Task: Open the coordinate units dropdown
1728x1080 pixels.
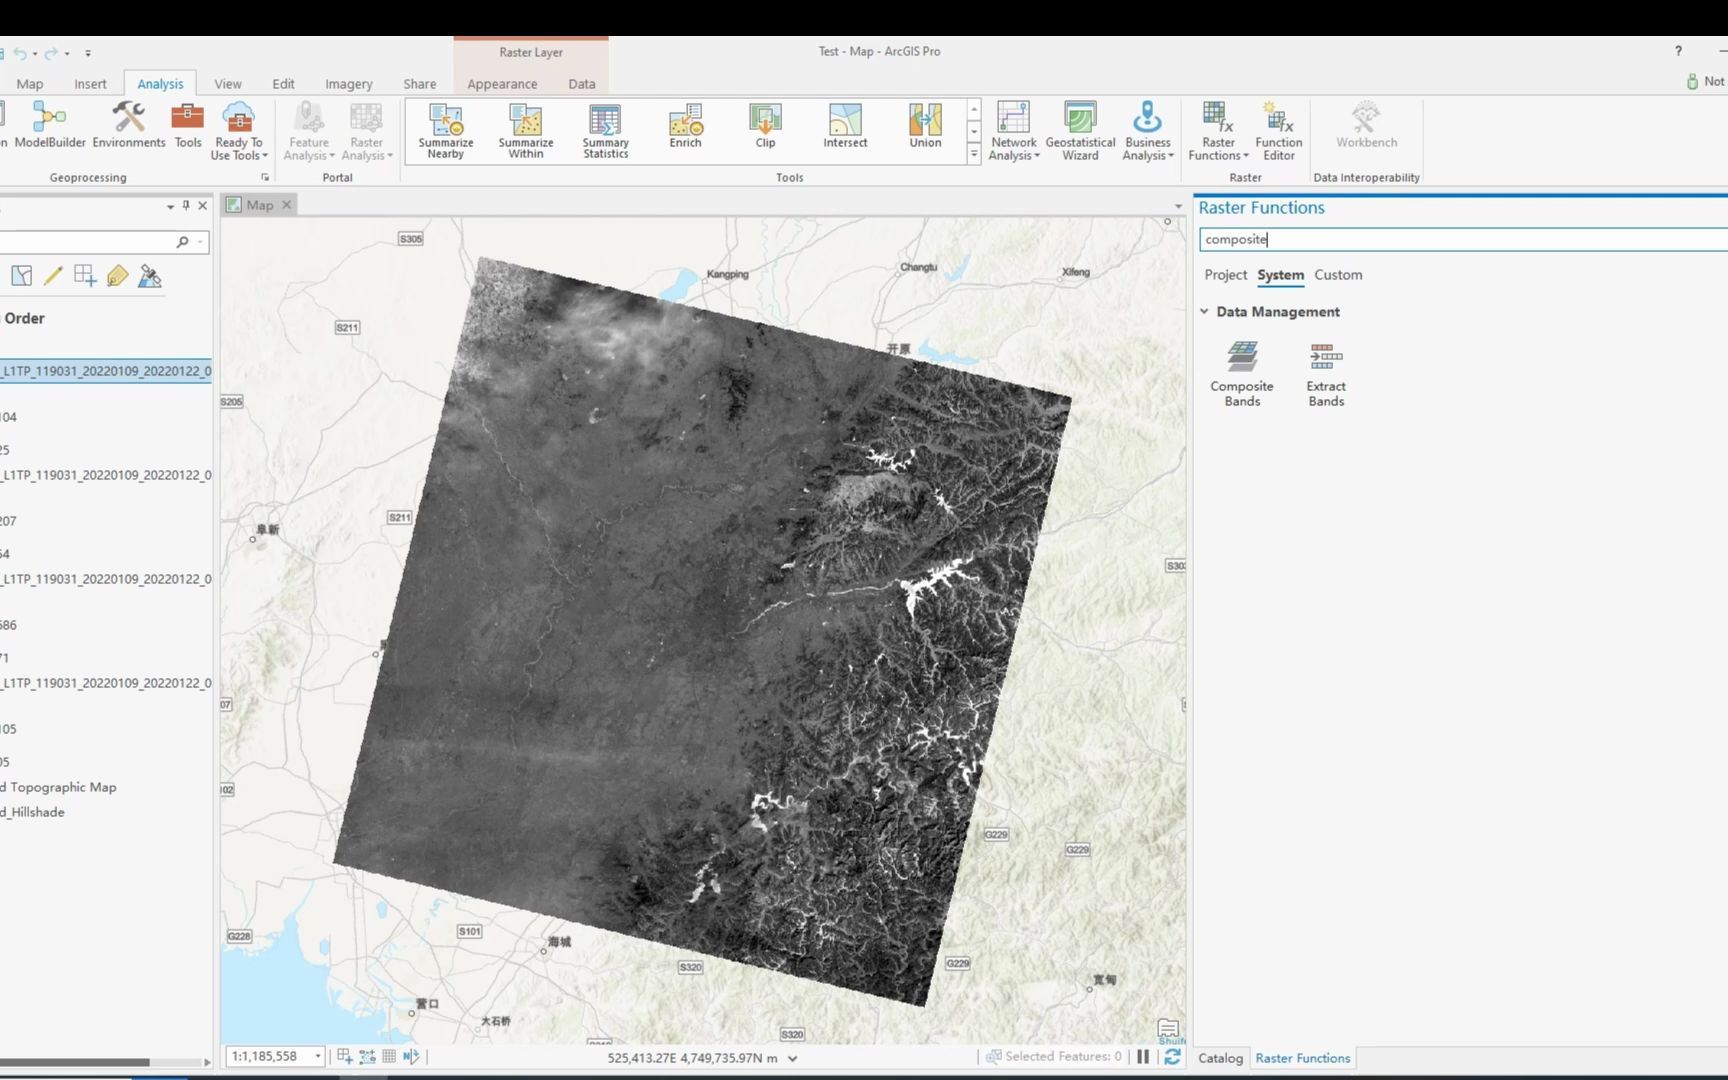Action: coord(794,1057)
